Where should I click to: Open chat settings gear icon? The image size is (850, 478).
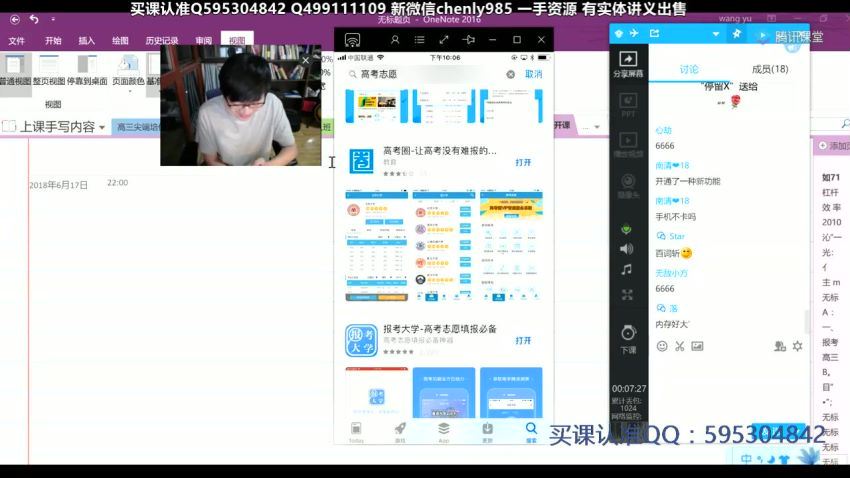tap(797, 346)
